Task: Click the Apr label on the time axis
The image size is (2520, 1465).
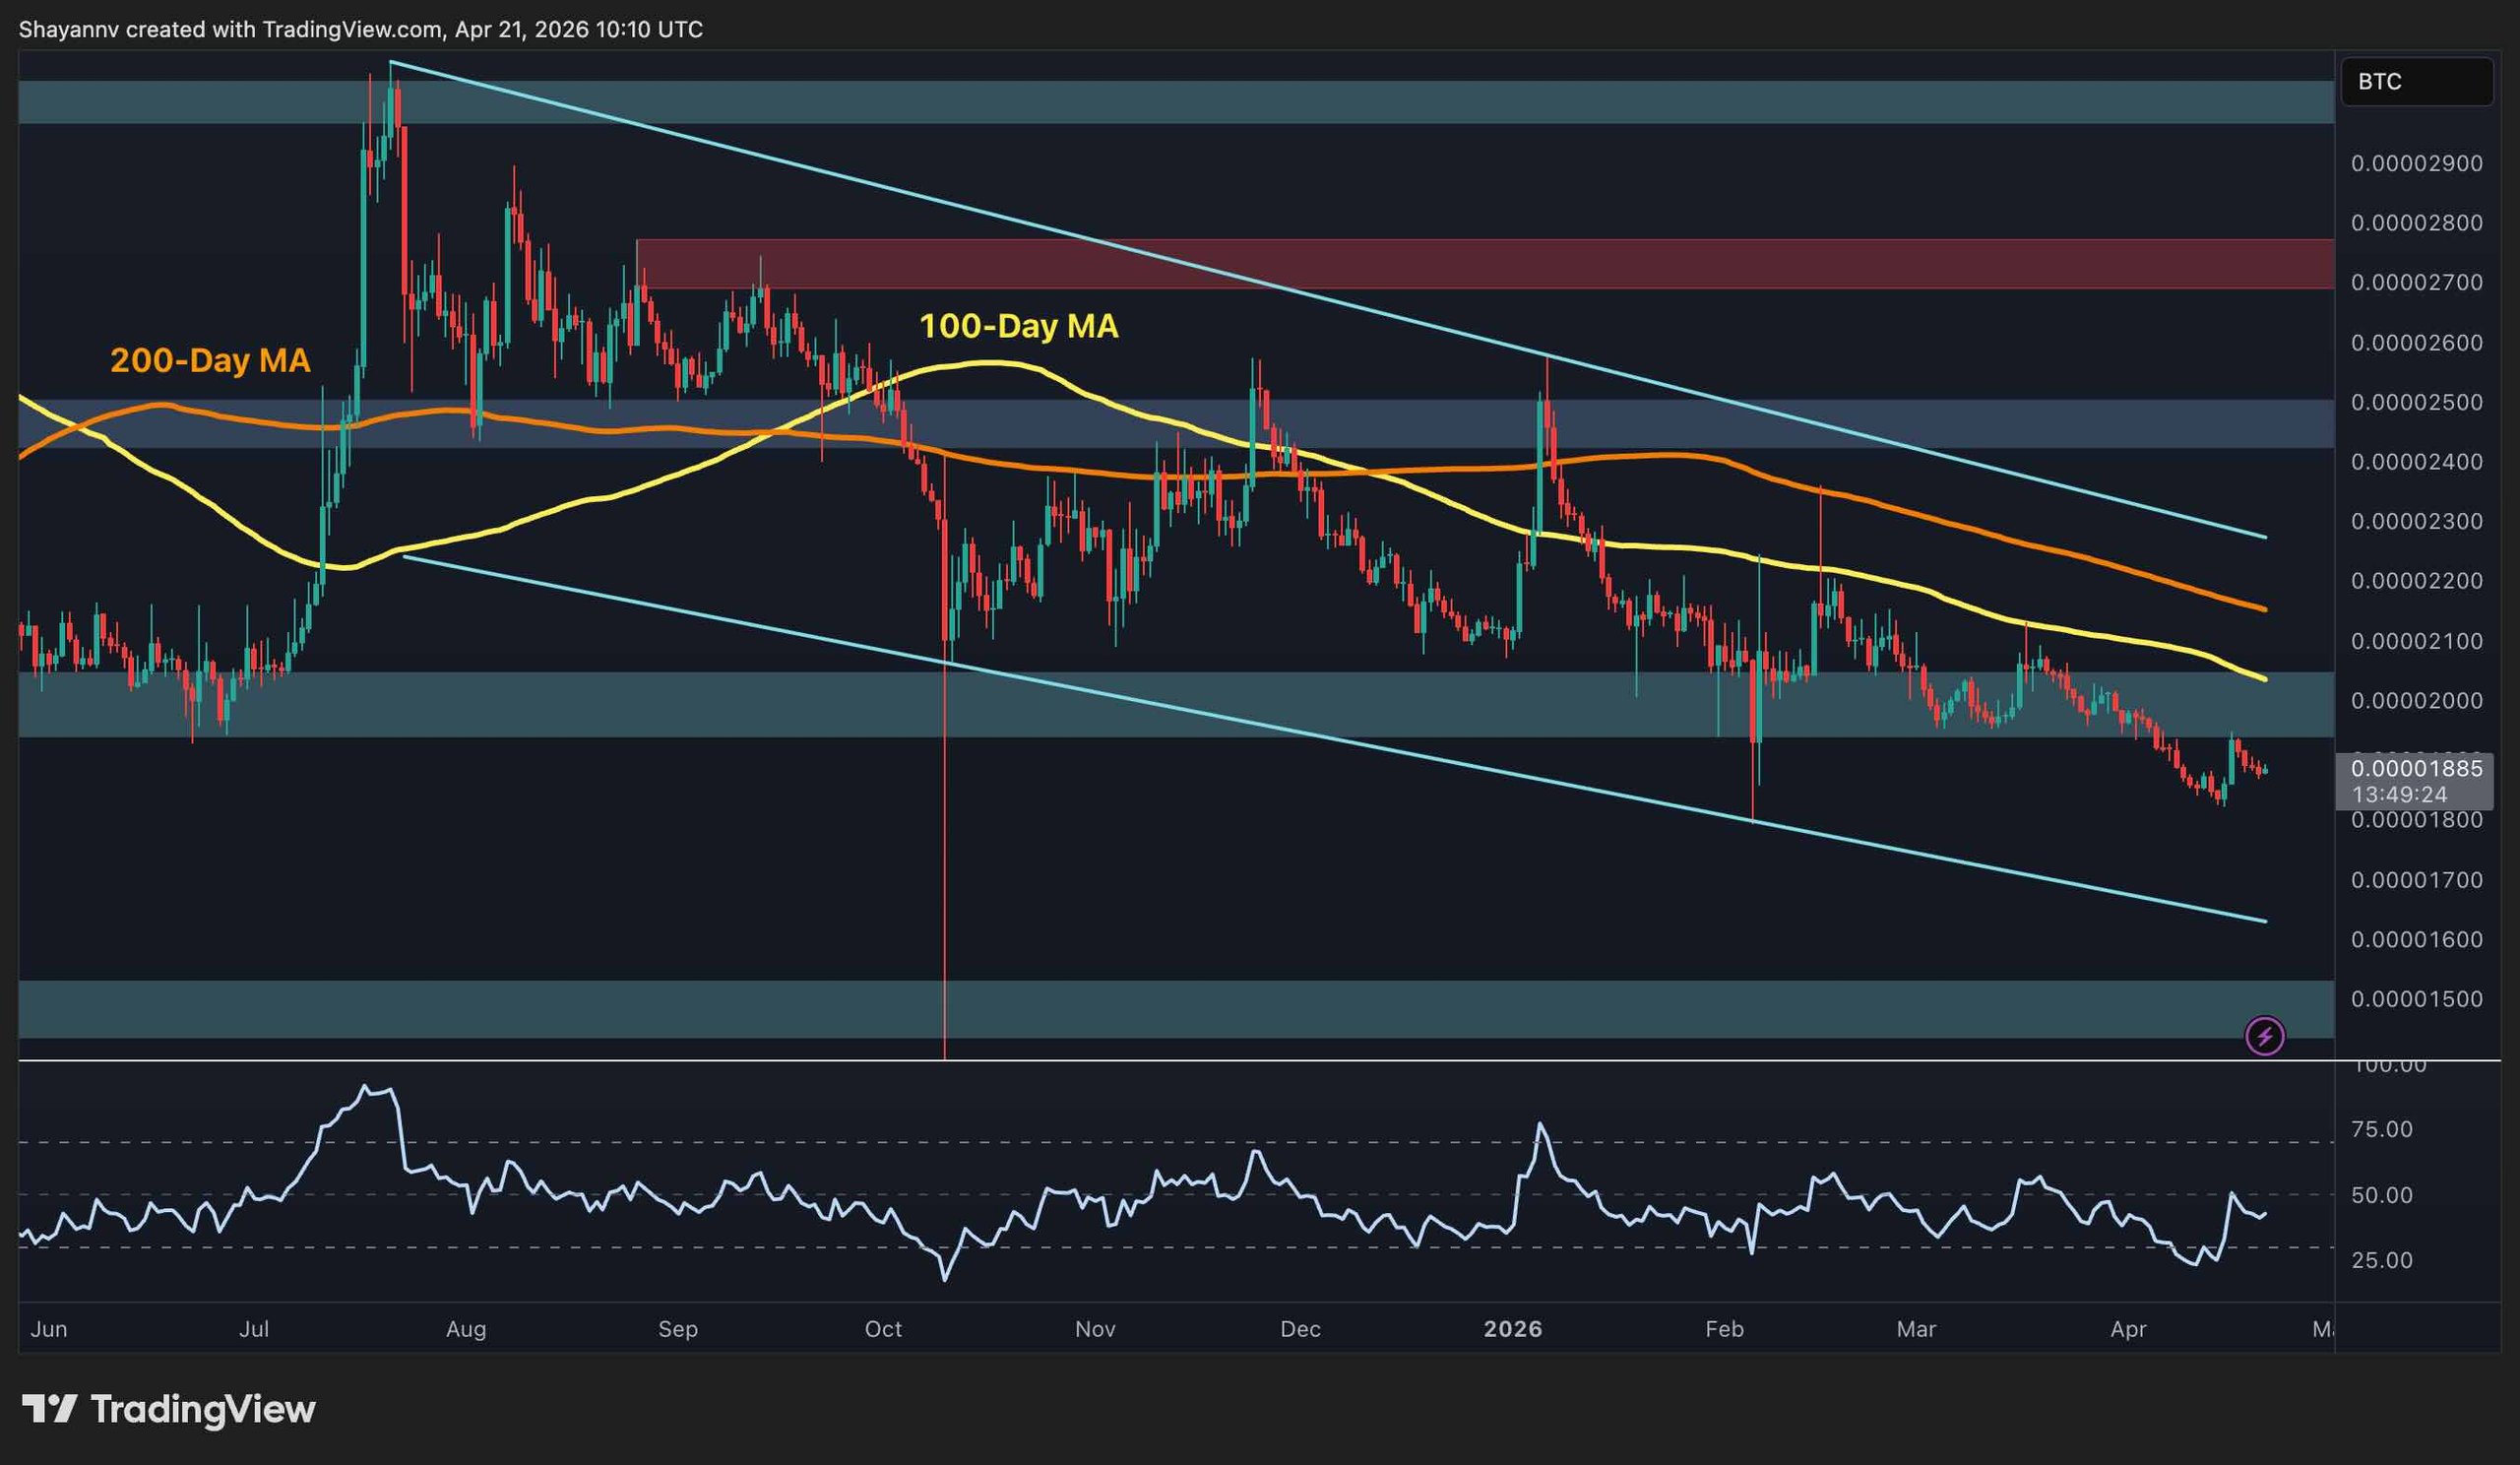Action: pos(2131,1330)
